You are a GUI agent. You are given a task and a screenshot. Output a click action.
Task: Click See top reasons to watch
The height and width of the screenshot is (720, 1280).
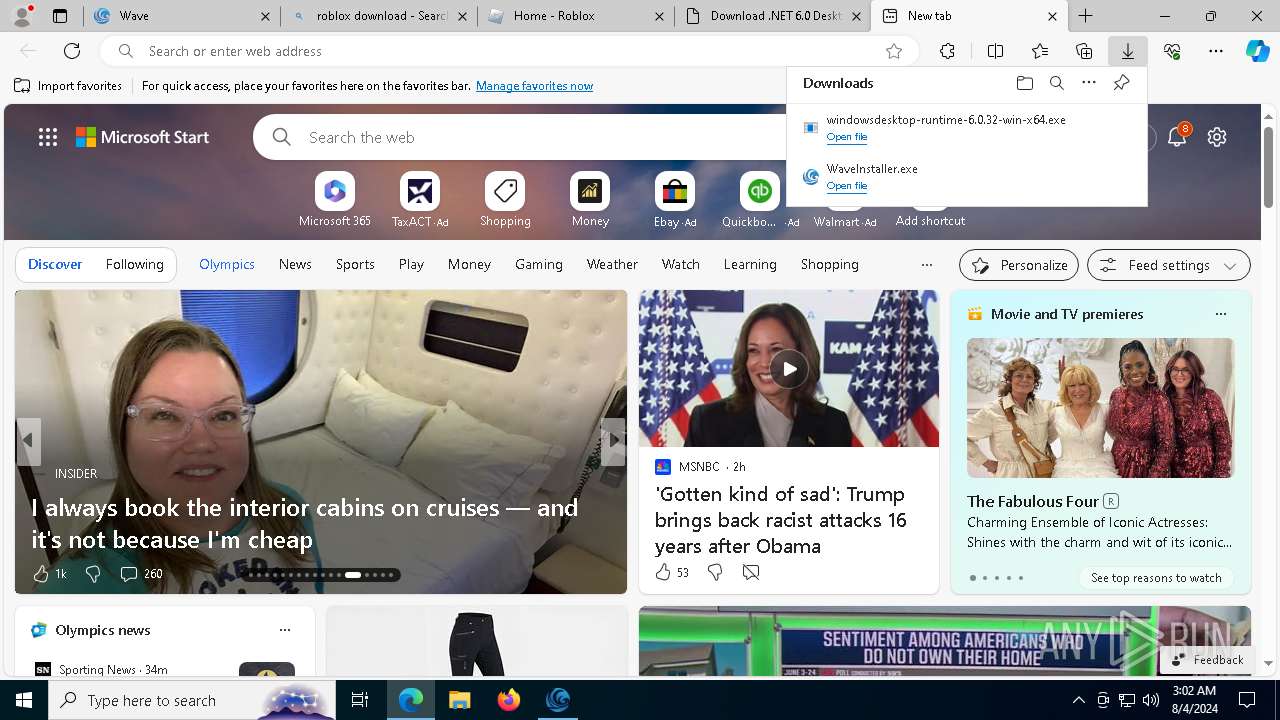coord(1156,578)
